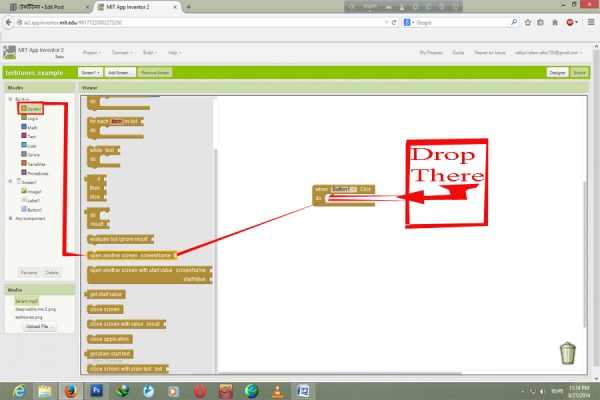The height and width of the screenshot is (400, 600).
Task: Switch to Designer view
Action: point(557,72)
